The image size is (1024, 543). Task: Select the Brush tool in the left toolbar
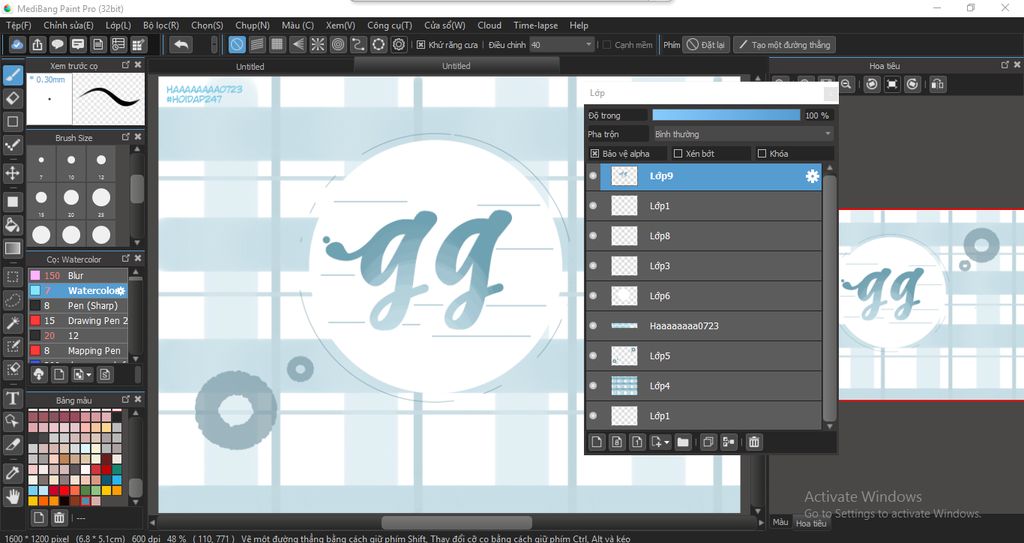click(12, 75)
